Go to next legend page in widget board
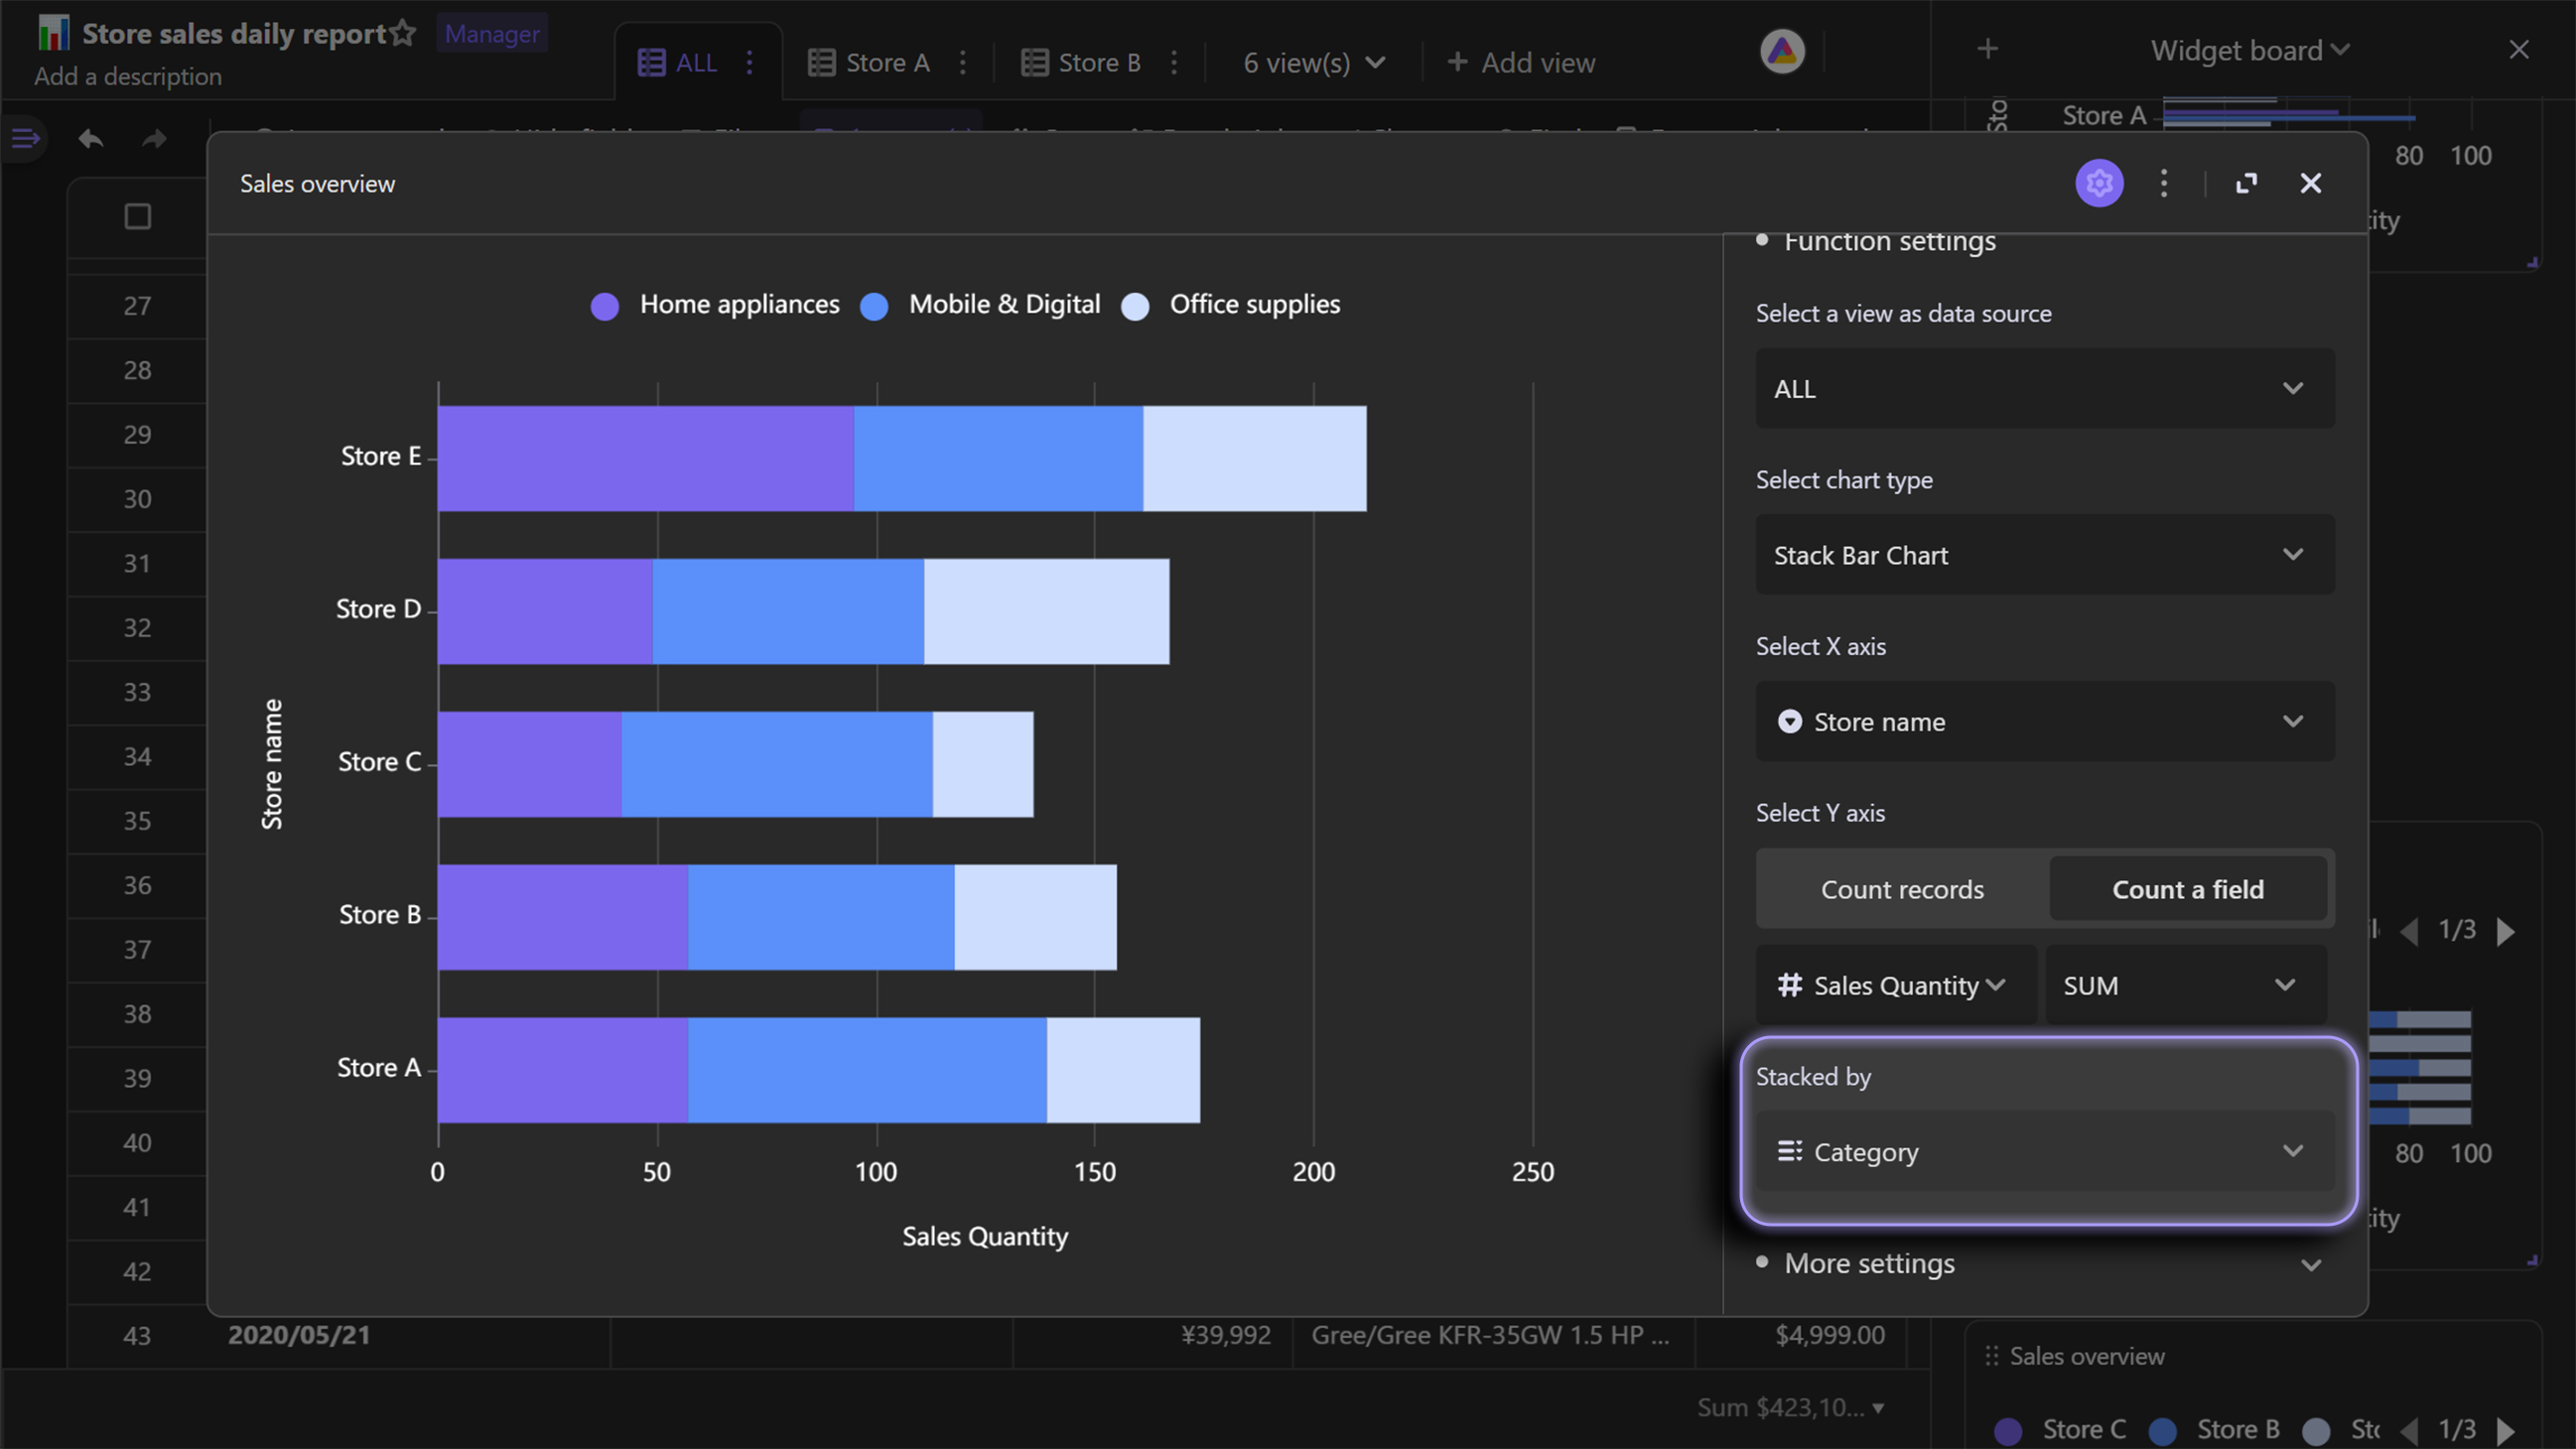2576x1449 pixels. click(2505, 931)
